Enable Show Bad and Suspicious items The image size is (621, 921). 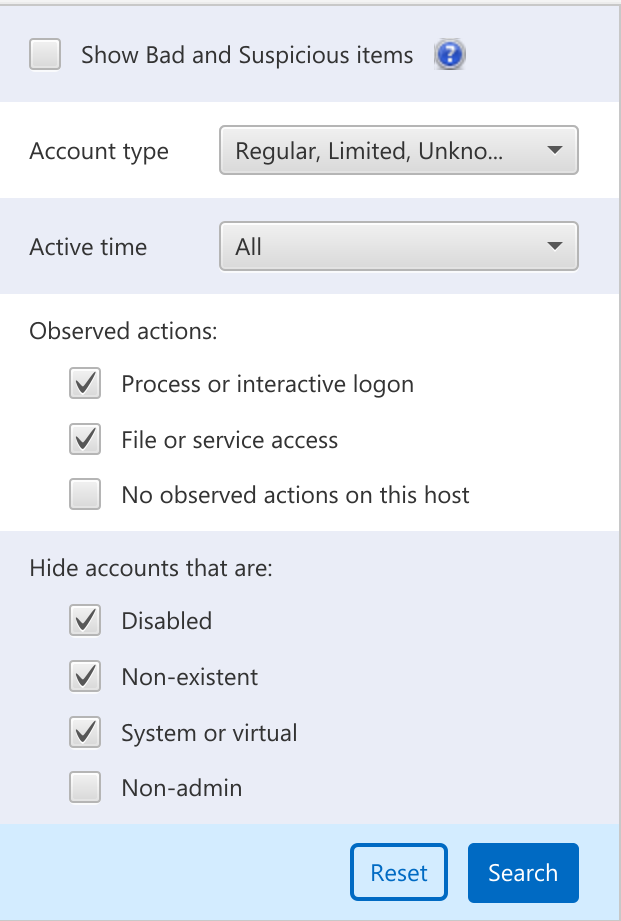(x=44, y=55)
